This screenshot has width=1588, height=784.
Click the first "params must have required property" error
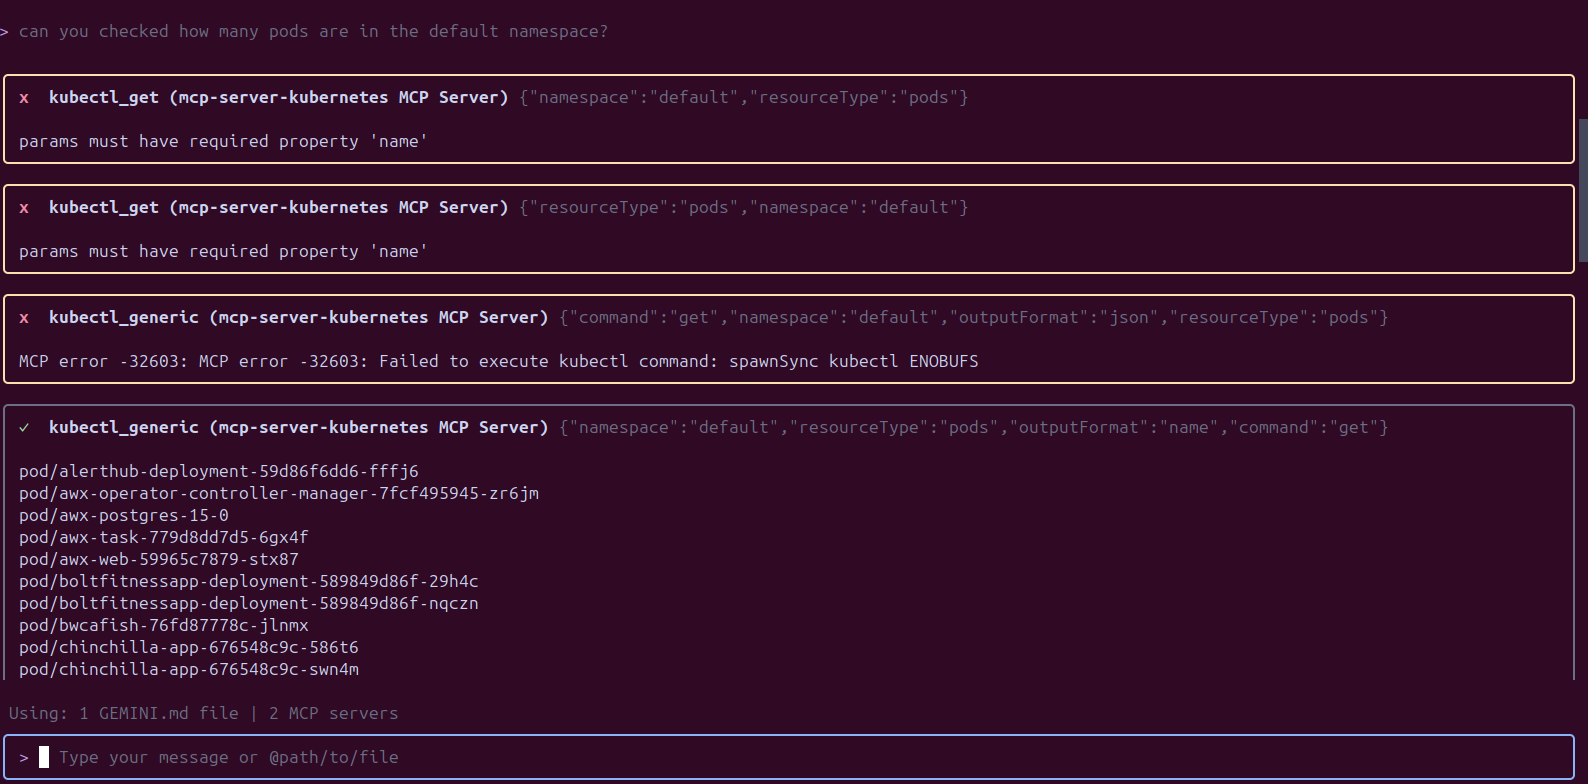(223, 142)
